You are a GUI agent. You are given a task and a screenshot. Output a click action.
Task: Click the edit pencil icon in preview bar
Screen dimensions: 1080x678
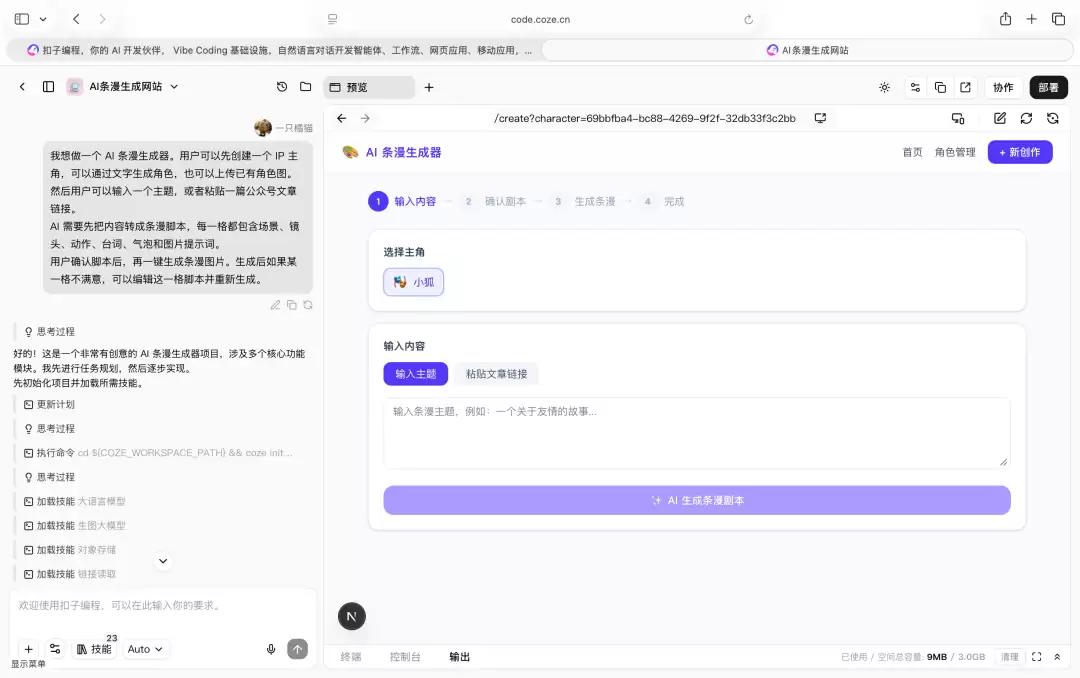(999, 119)
